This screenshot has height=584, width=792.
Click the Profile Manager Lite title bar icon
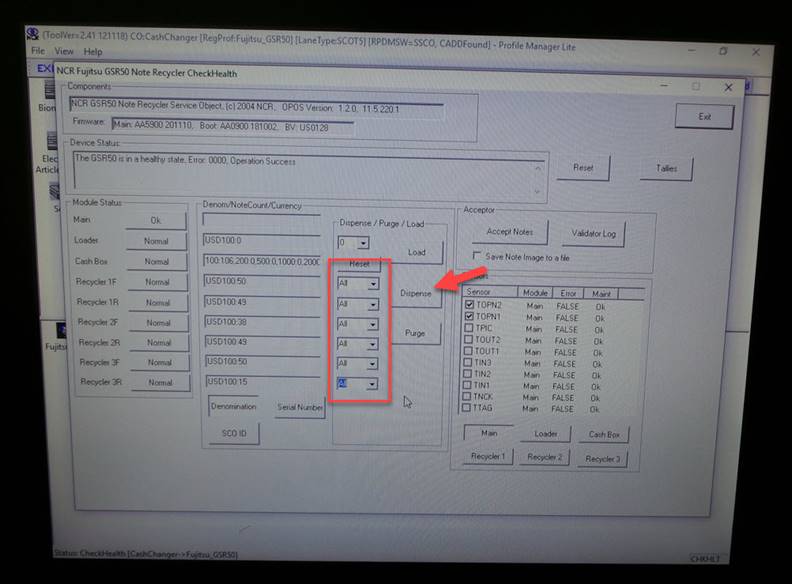click(x=33, y=34)
